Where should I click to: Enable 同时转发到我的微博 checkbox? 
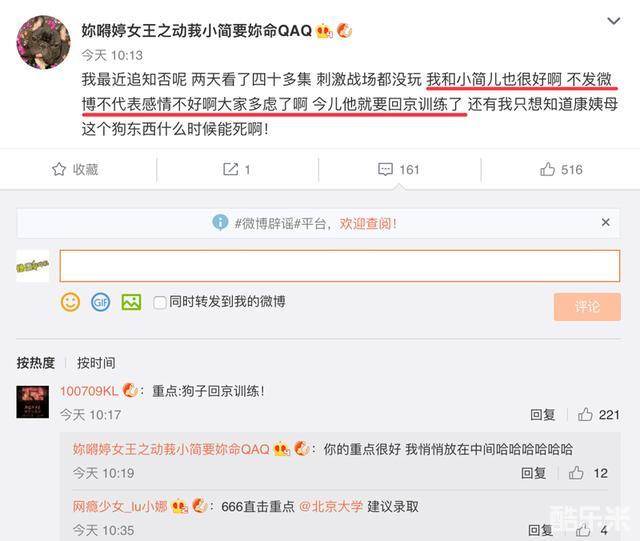pyautogui.click(x=159, y=303)
